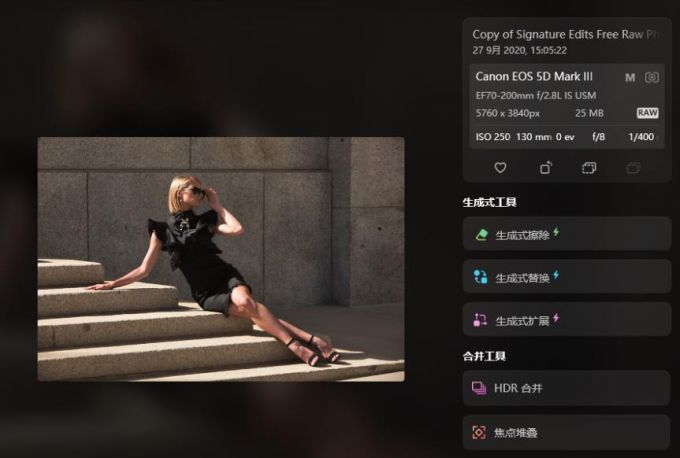The height and width of the screenshot is (458, 680).
Task: Click the 1/400 shutter speed
Action: (641, 137)
